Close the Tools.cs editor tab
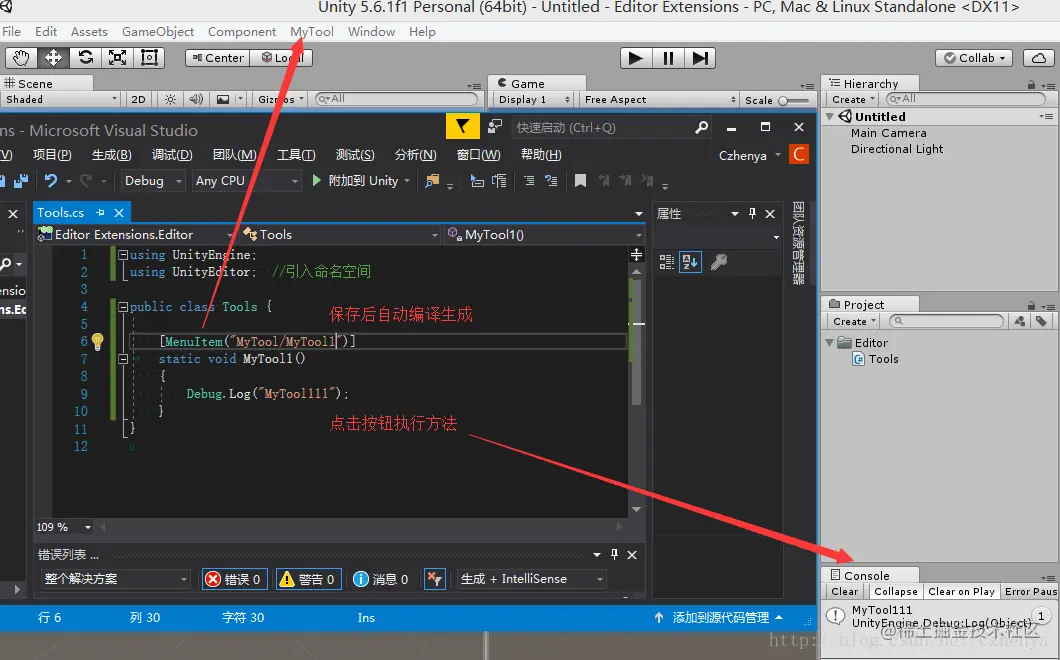This screenshot has height=660, width=1060. [119, 212]
